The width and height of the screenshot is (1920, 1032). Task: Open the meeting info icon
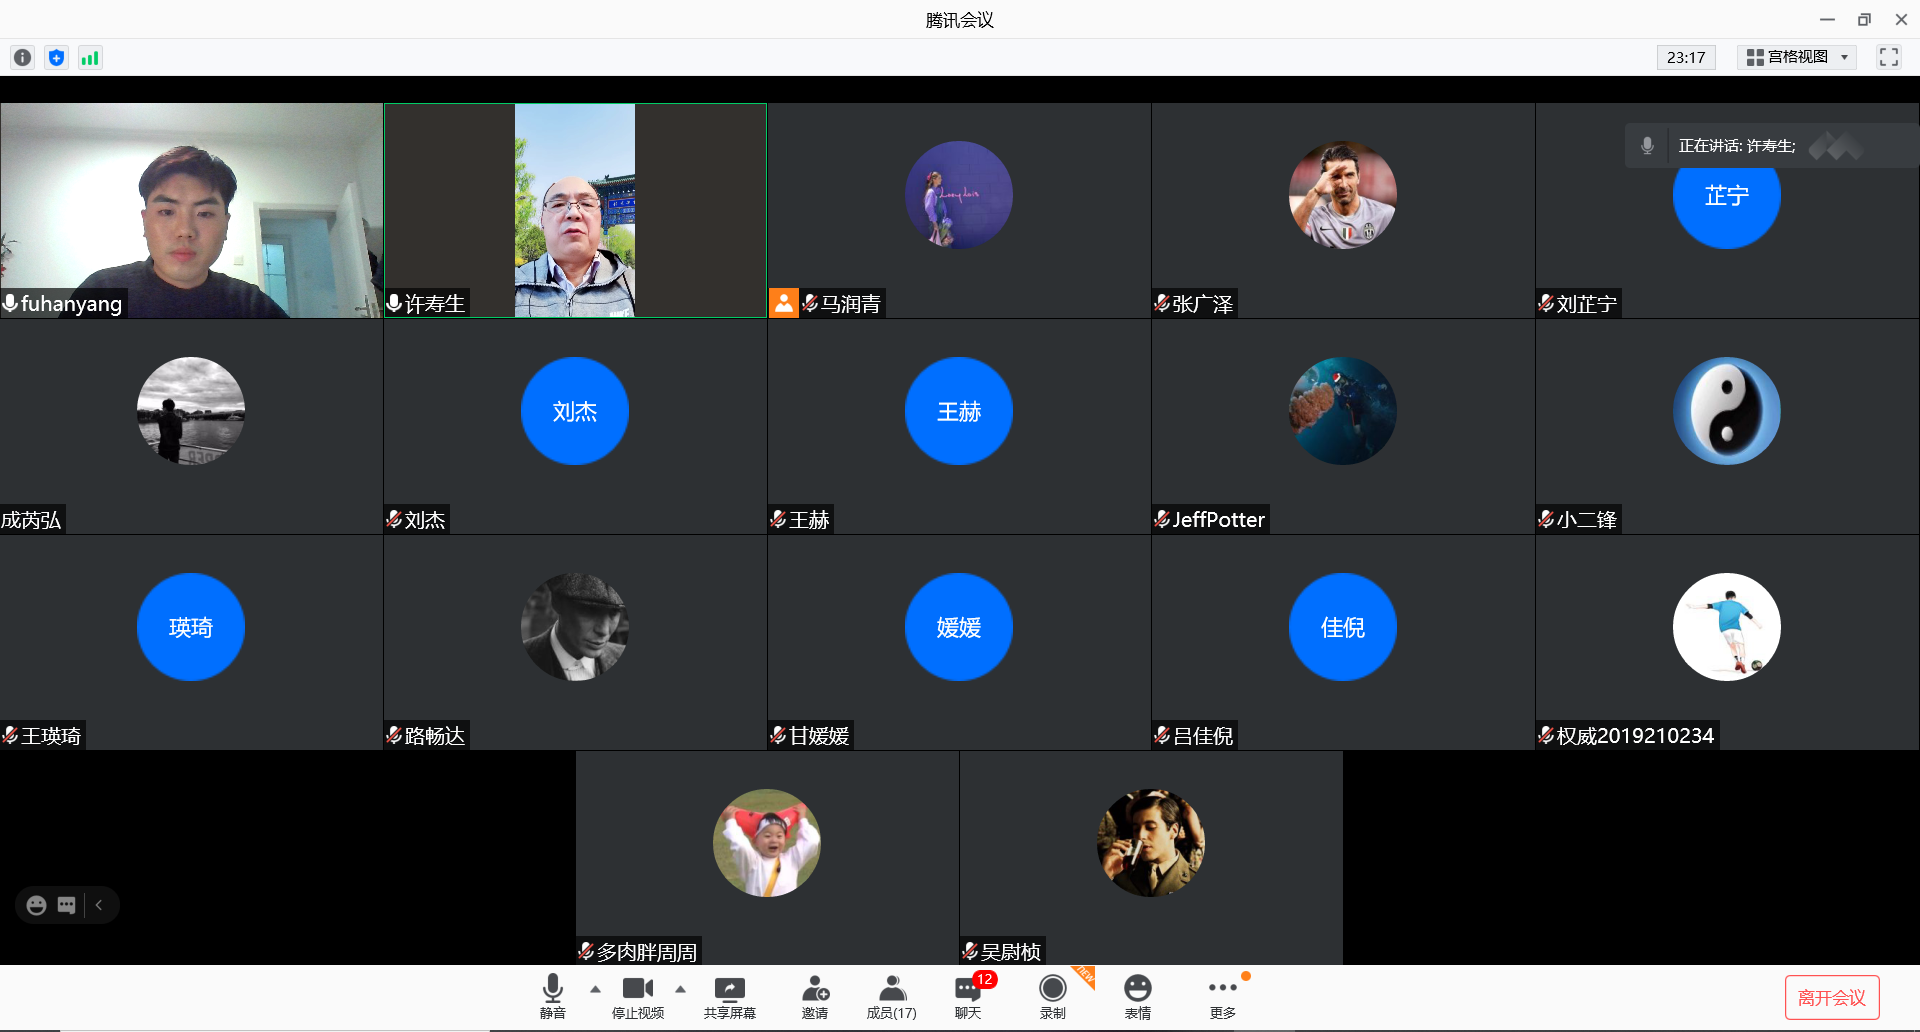(22, 58)
